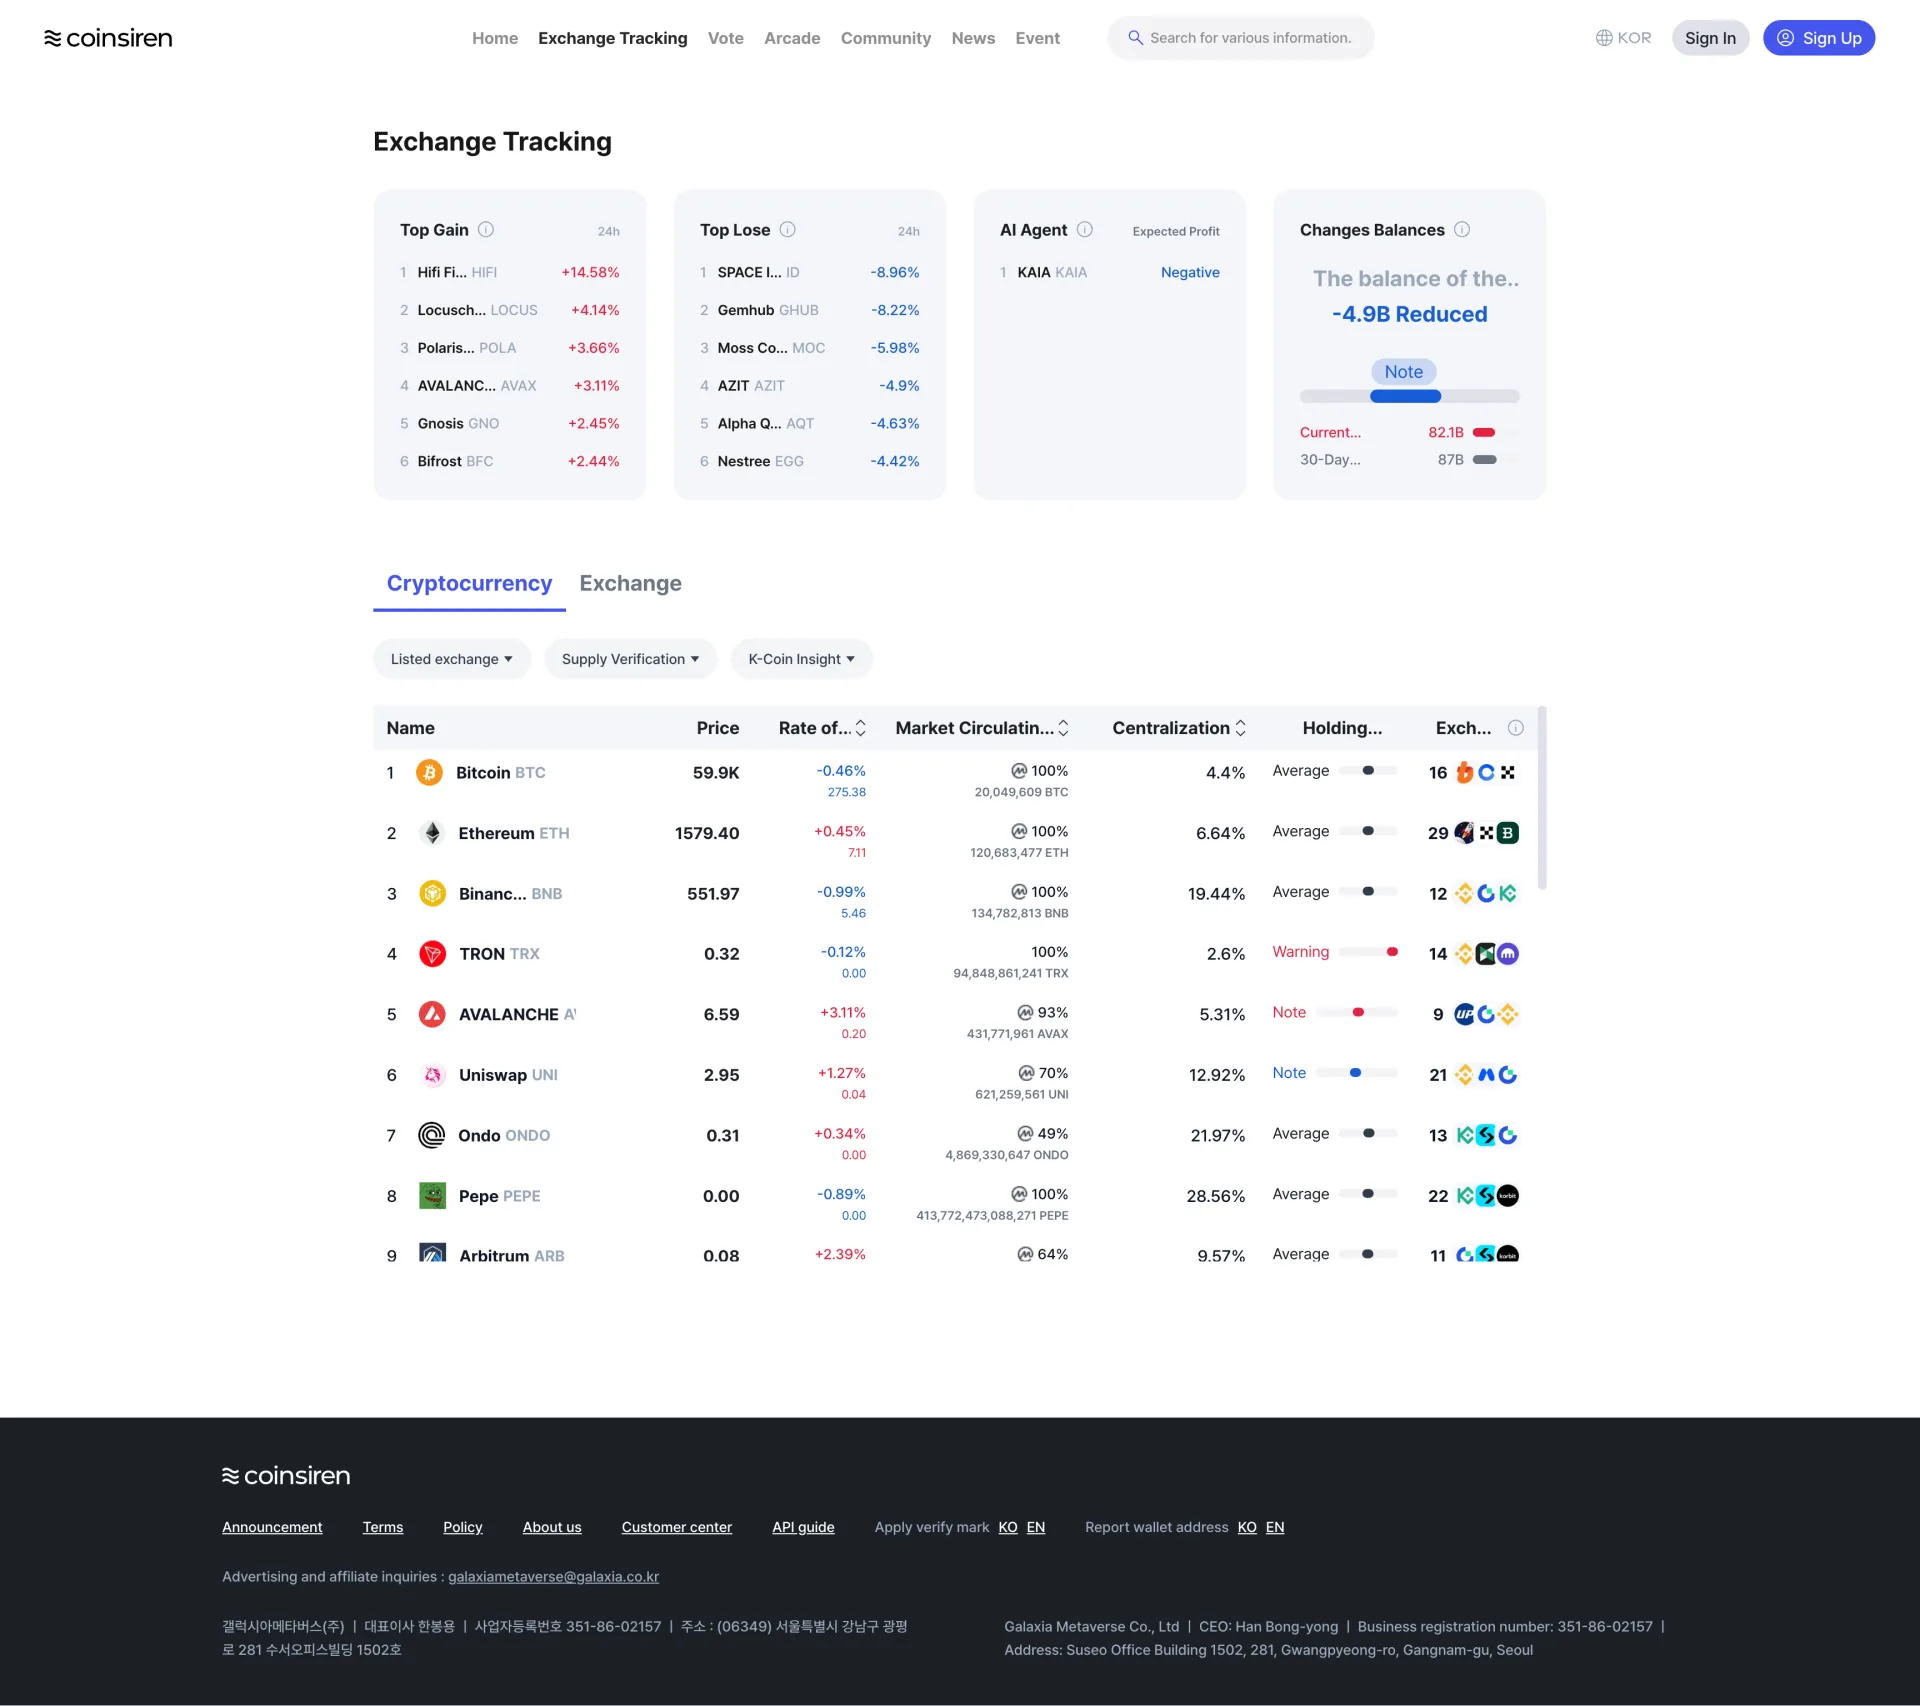The width and height of the screenshot is (1920, 1706).
Task: Open the Arcade menu item
Action: (792, 38)
